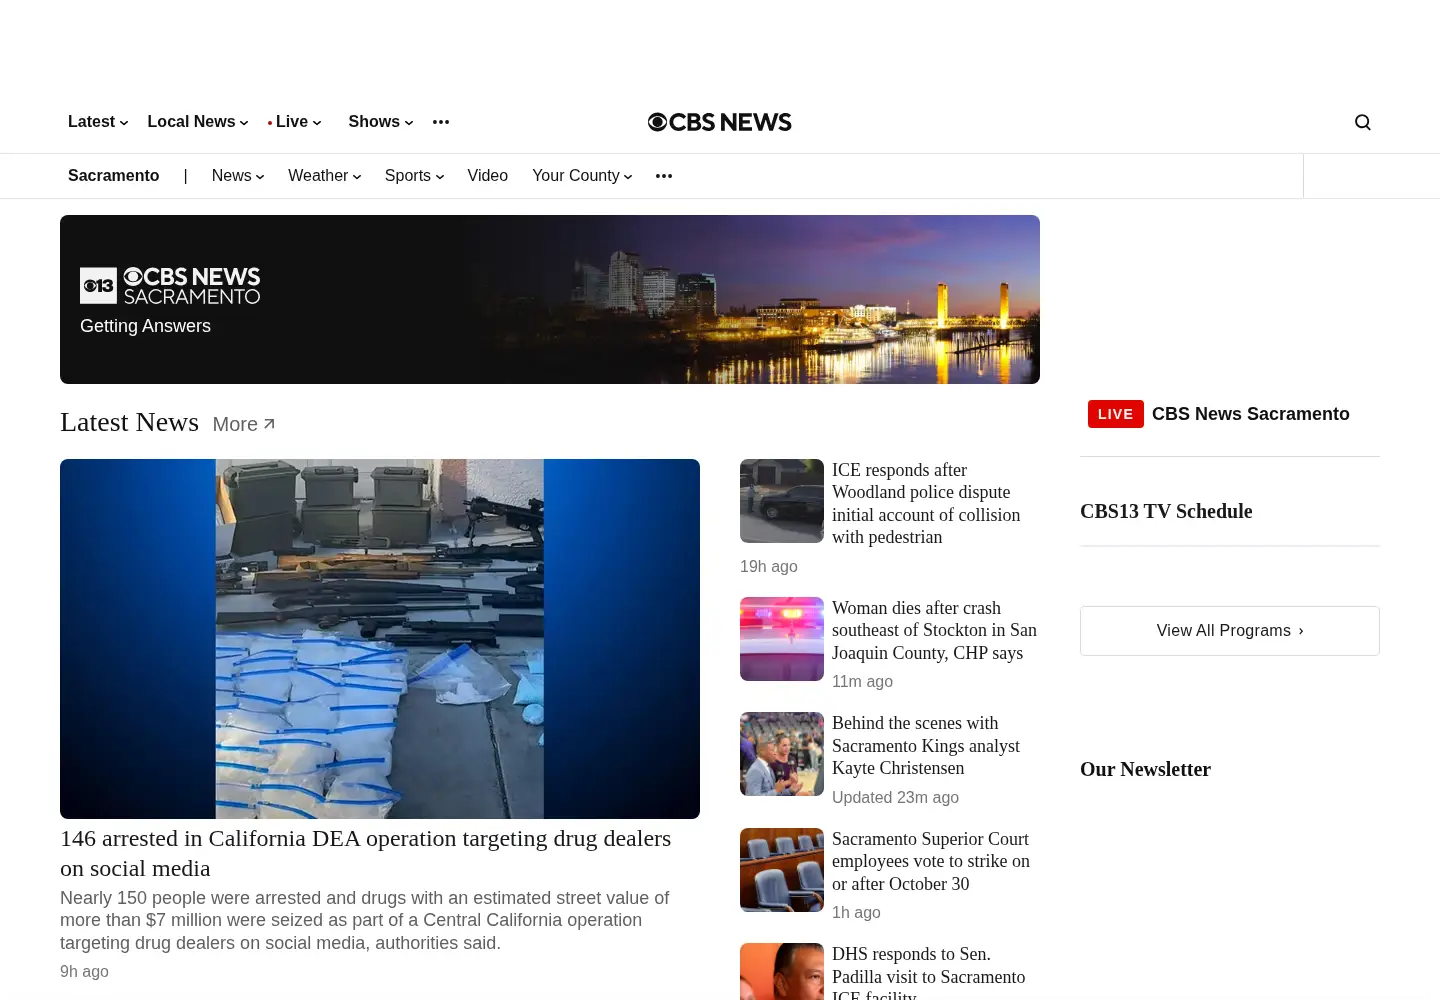The image size is (1440, 1000).
Task: Open Kayte Christensen Kings analyst story
Action: point(926,745)
